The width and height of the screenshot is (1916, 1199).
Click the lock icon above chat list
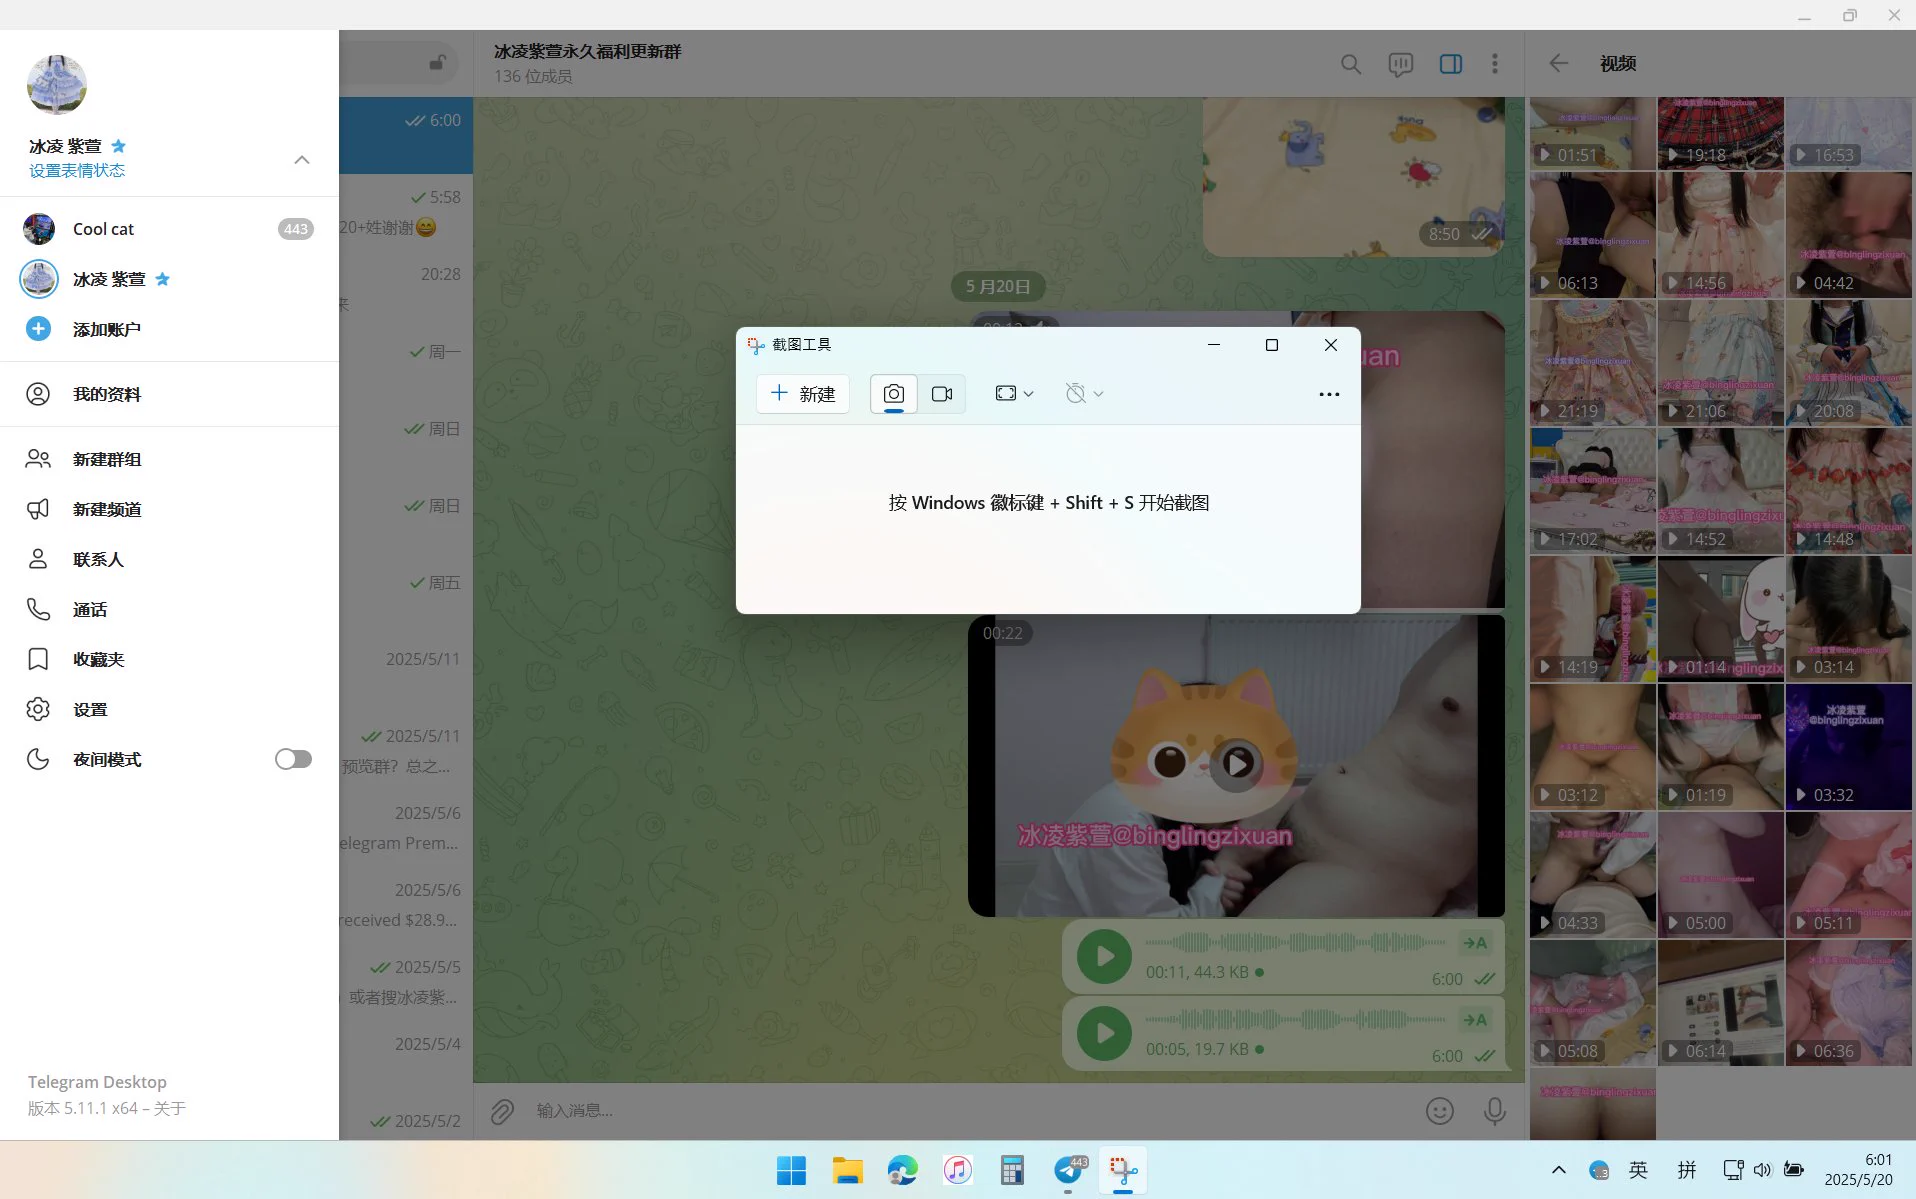point(438,62)
